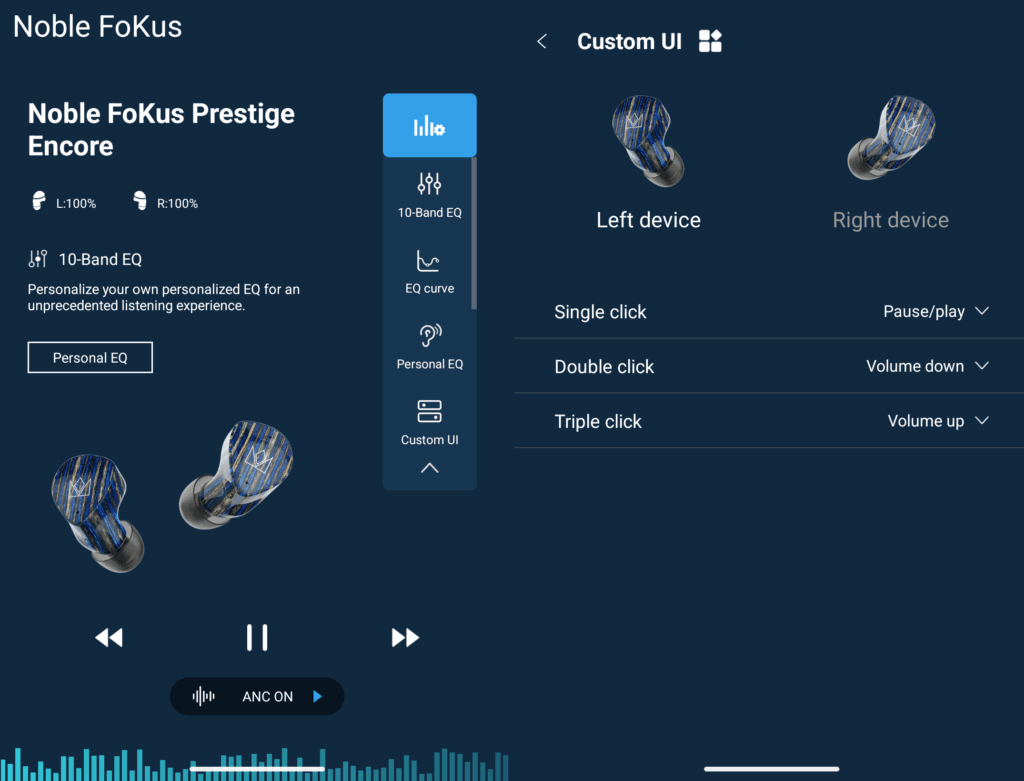
Task: Open Personal EQ from the sidebar
Action: point(429,347)
